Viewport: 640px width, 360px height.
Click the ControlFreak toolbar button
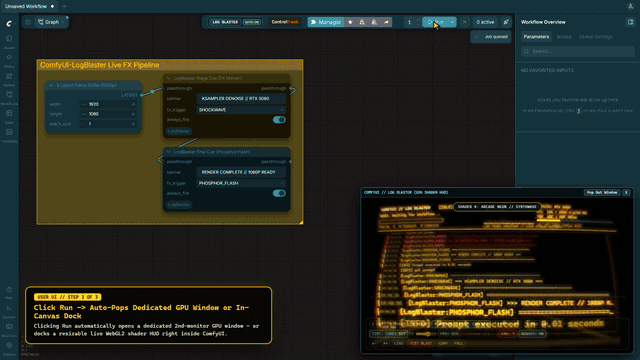tap(285, 22)
